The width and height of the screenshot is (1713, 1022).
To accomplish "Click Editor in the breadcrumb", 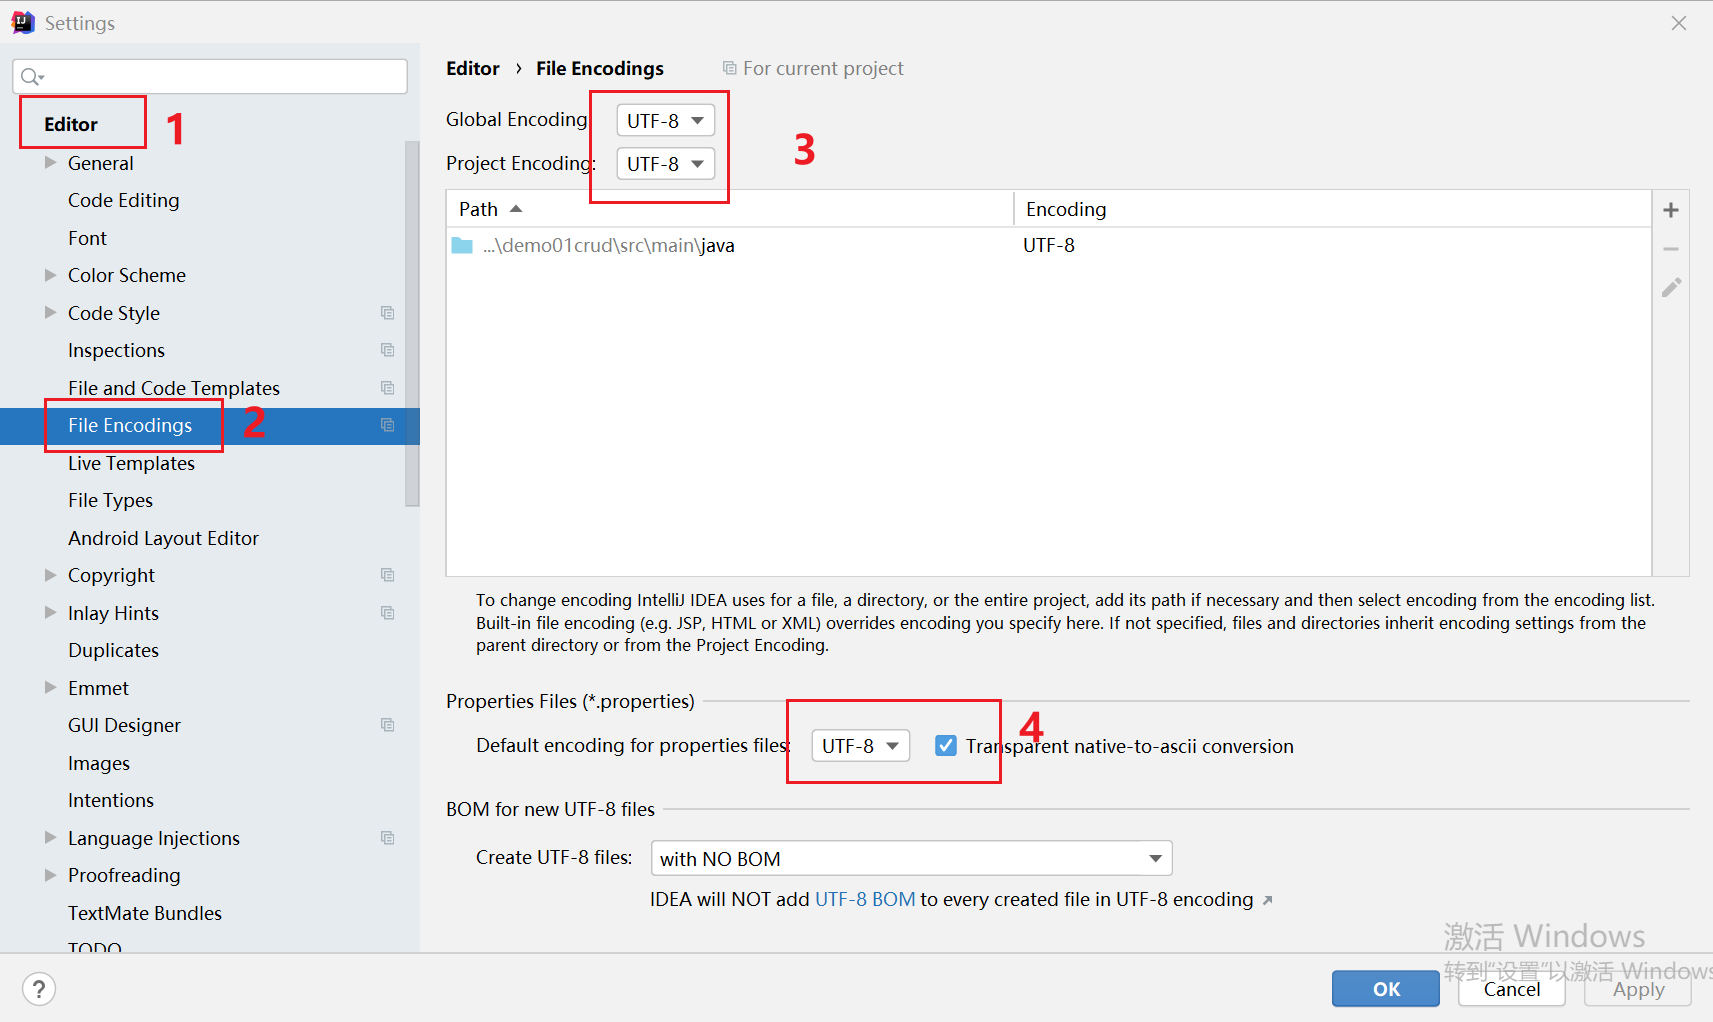I will point(473,68).
